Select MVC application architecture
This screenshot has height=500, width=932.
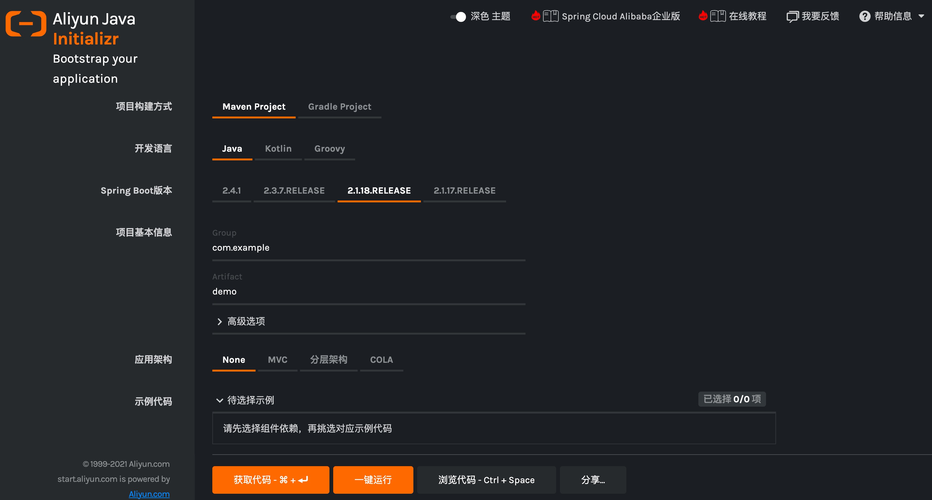coord(278,360)
